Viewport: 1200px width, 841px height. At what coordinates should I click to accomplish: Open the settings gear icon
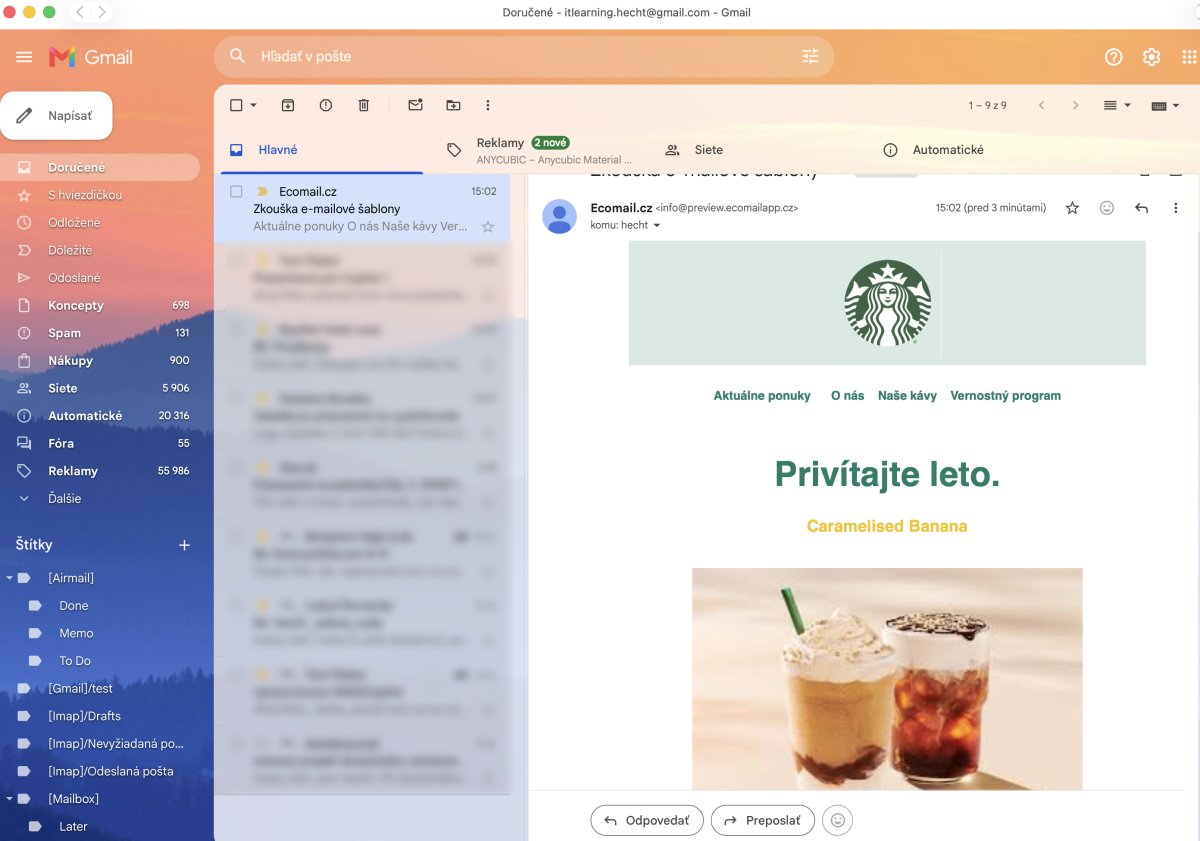[x=1151, y=57]
